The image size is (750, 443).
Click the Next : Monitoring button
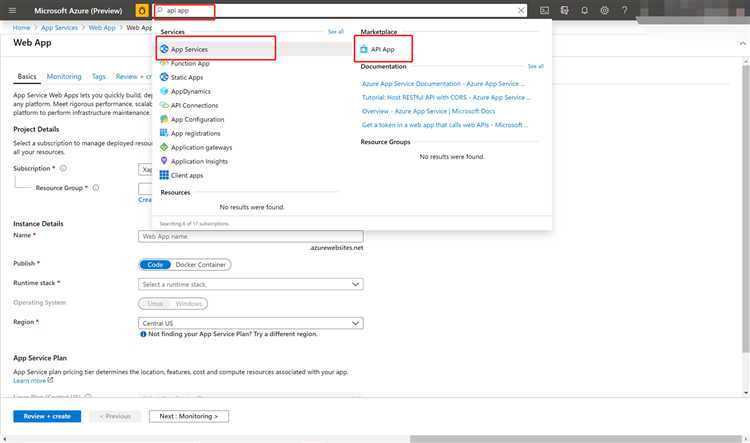coord(189,416)
